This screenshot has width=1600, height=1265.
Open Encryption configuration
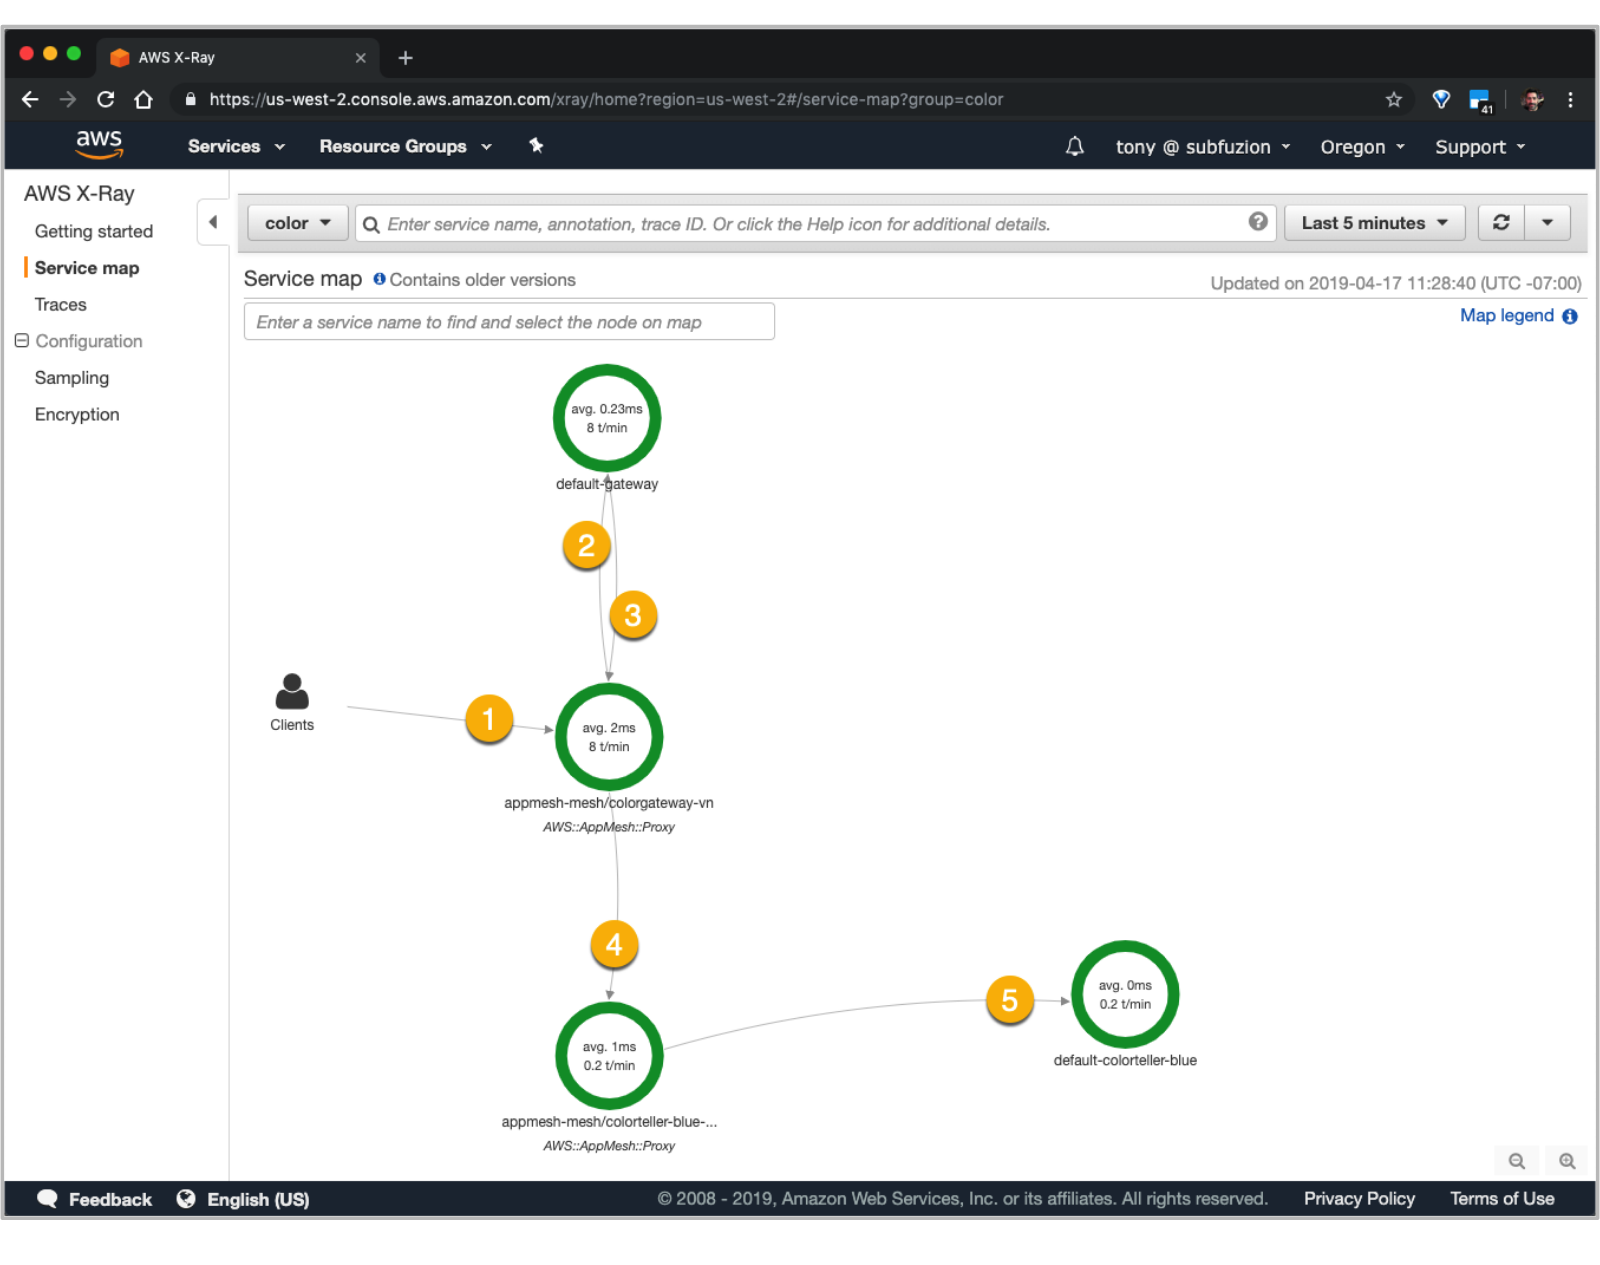click(x=77, y=414)
